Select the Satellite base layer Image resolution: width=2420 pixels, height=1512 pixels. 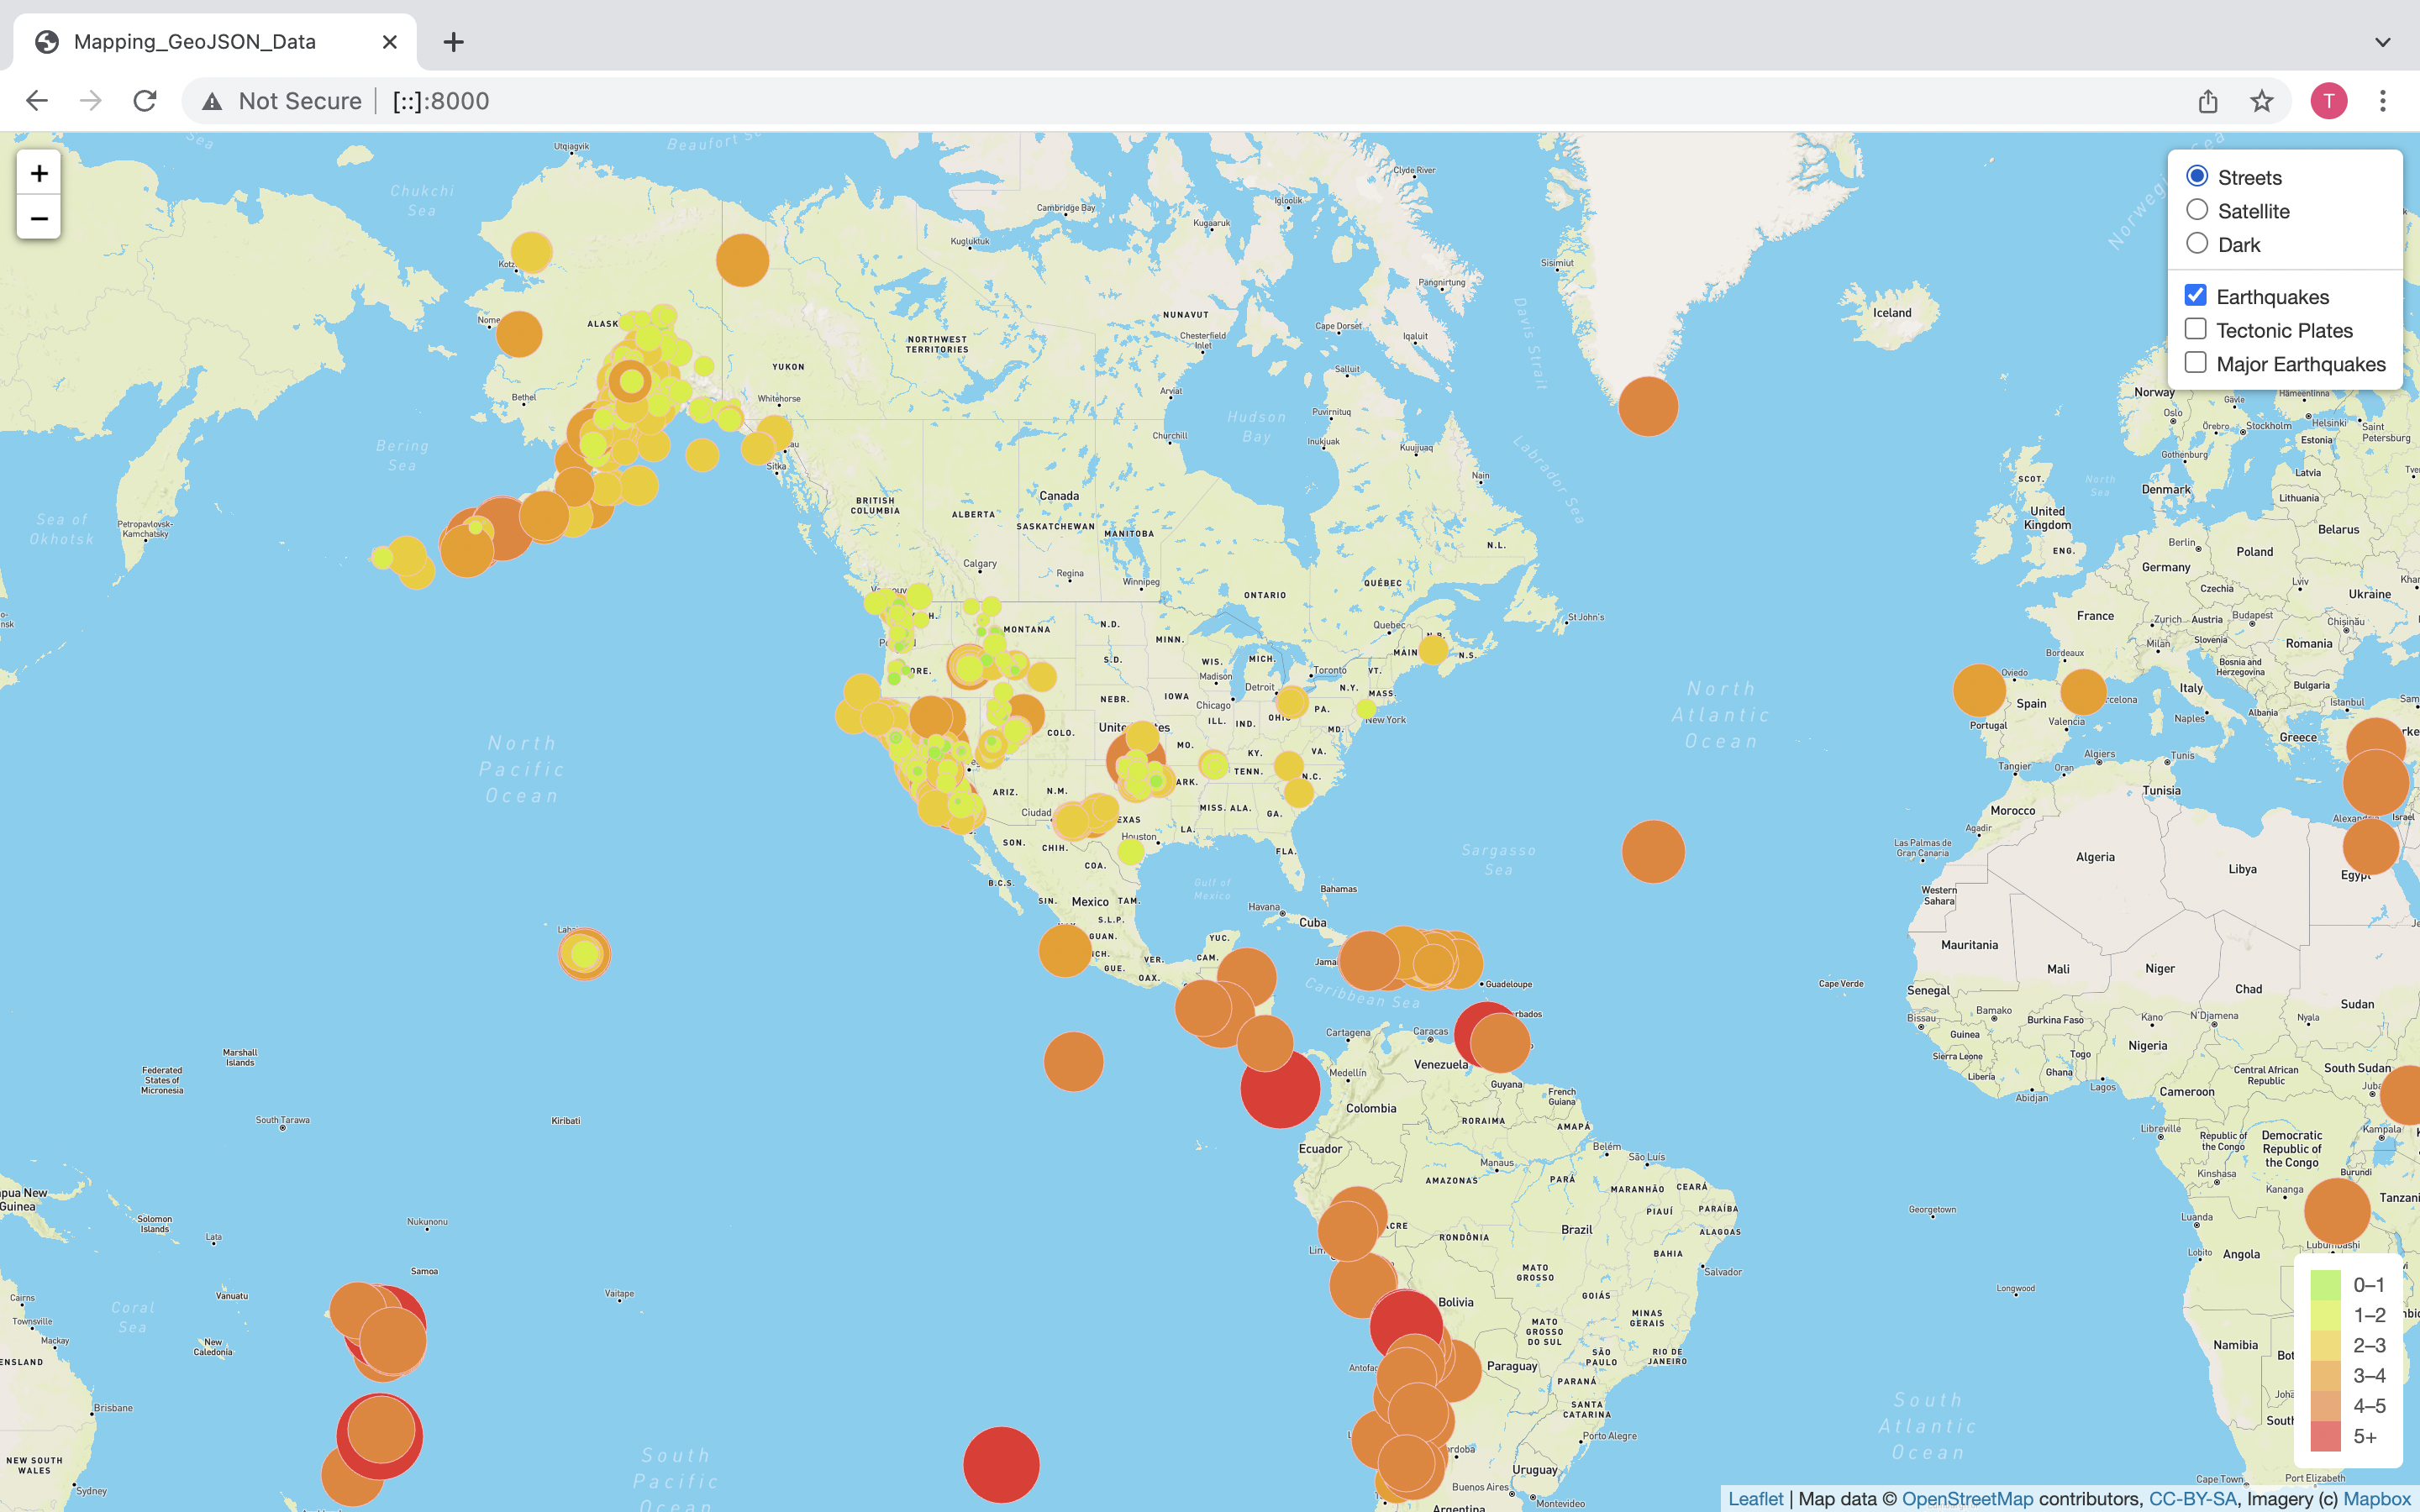click(x=2197, y=210)
